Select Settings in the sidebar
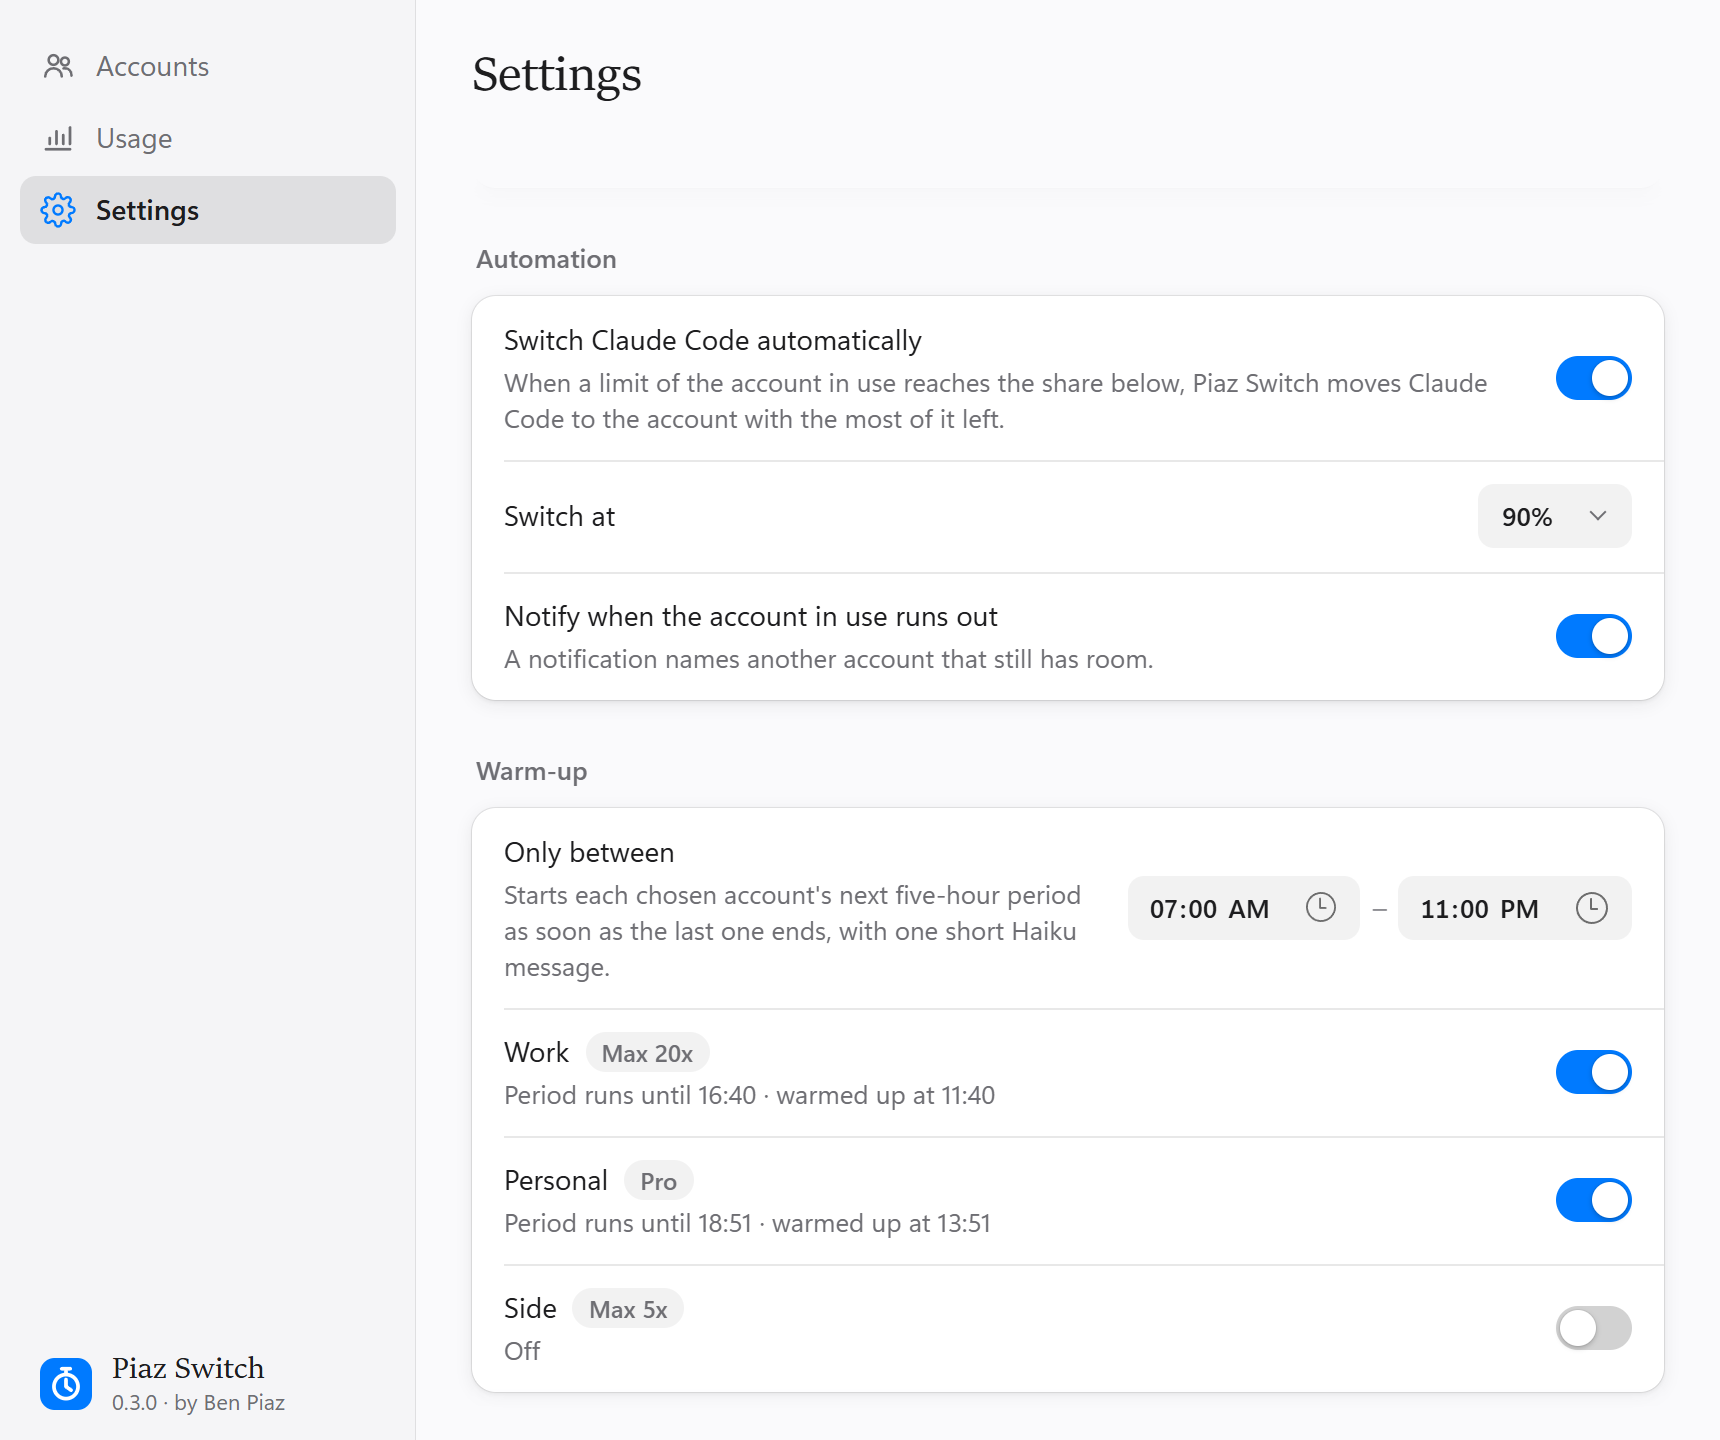Screen dimensions: 1720x1440 (x=208, y=210)
